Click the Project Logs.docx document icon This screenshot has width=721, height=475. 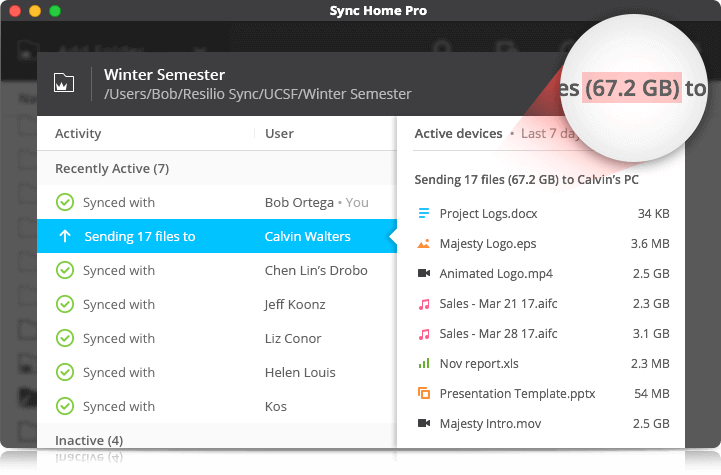click(x=424, y=213)
